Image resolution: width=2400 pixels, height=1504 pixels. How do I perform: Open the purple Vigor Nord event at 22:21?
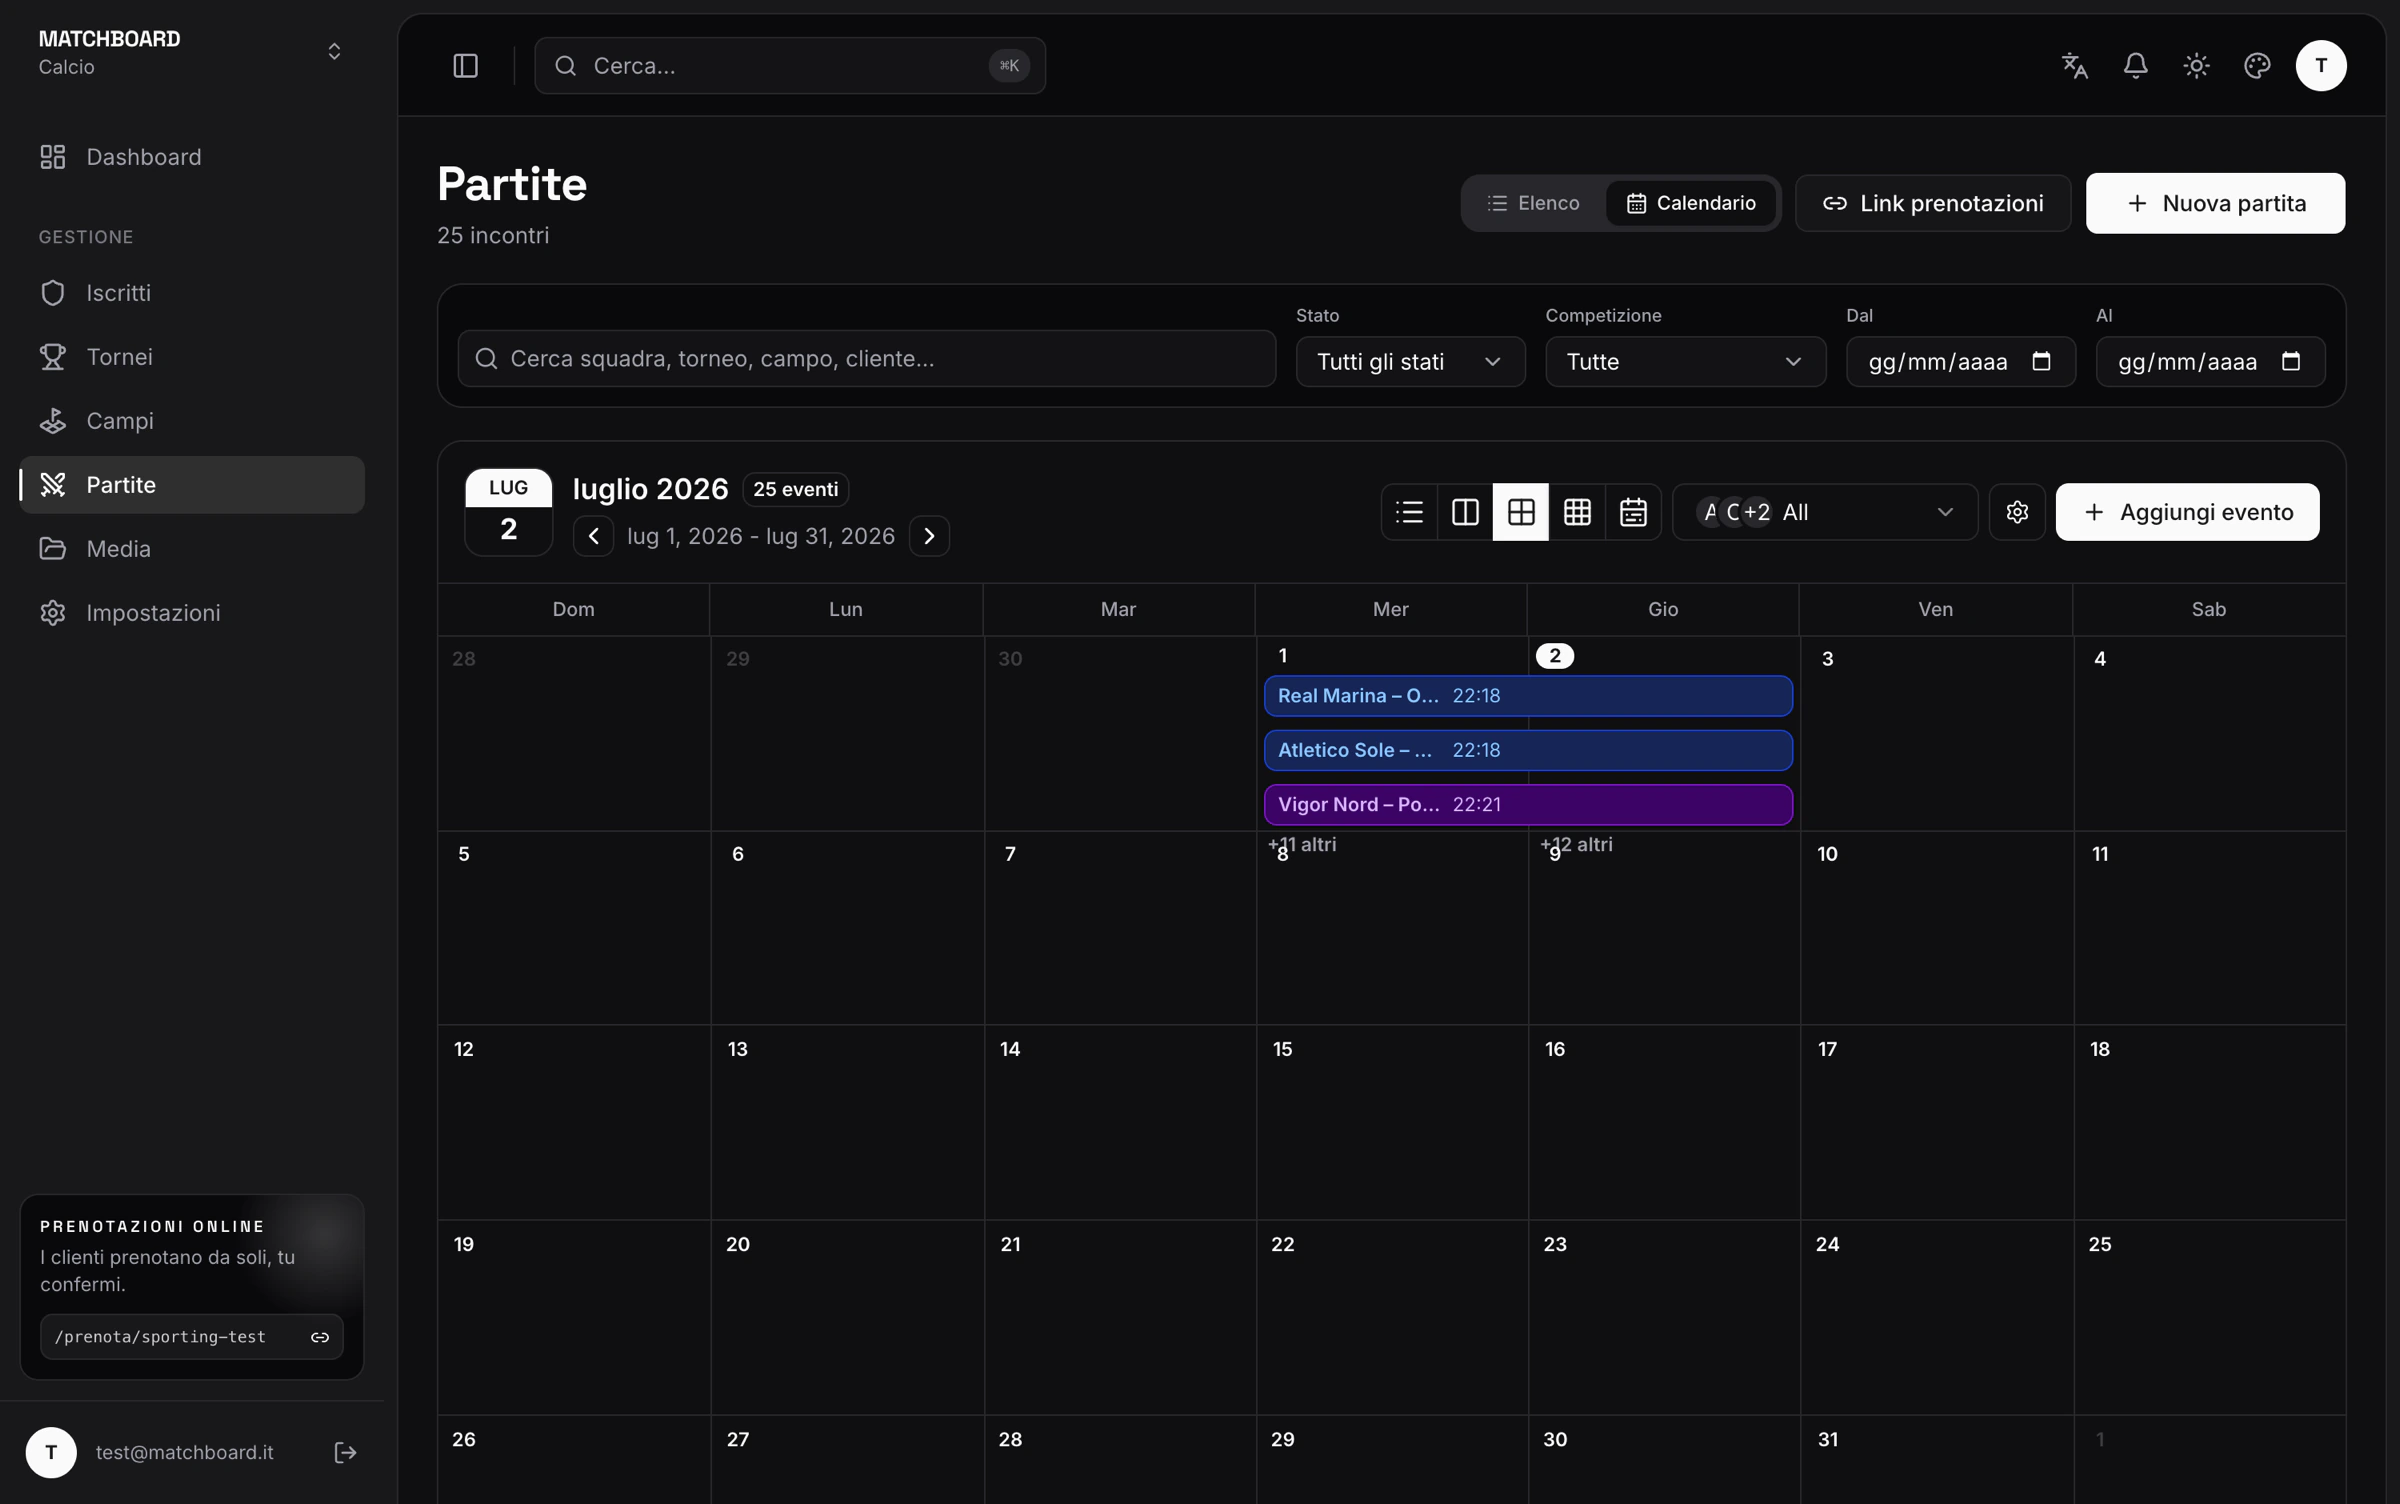pyautogui.click(x=1528, y=805)
